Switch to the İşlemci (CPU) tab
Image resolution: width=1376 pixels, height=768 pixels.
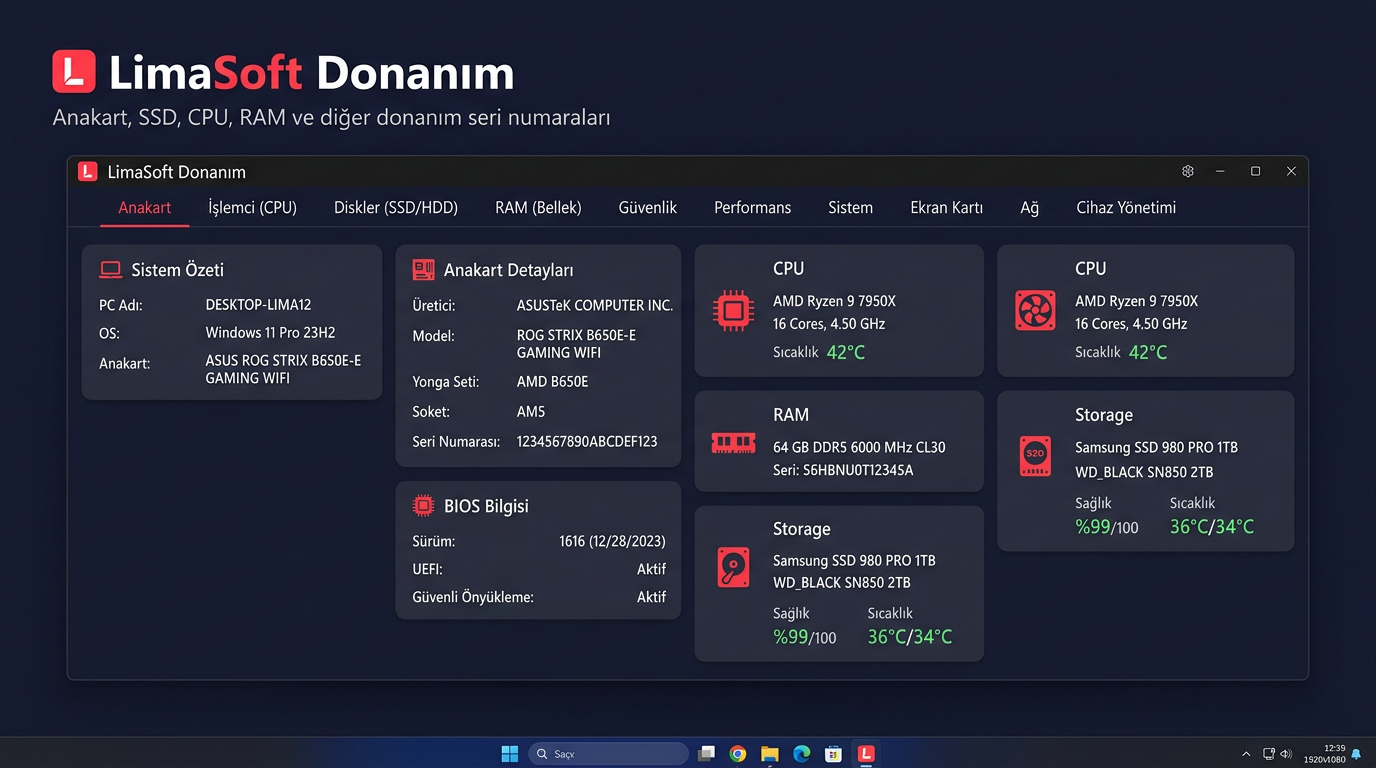pyautogui.click(x=252, y=208)
